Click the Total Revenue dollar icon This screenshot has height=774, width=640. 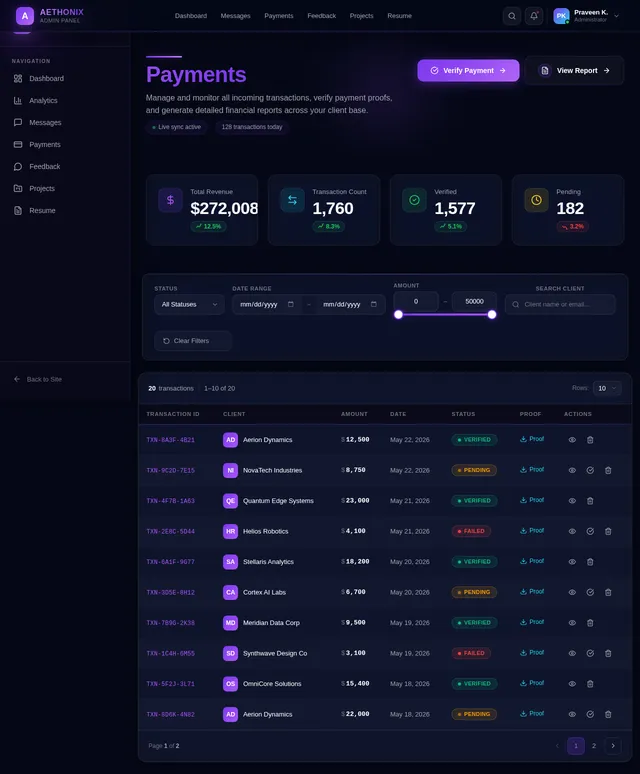point(170,200)
